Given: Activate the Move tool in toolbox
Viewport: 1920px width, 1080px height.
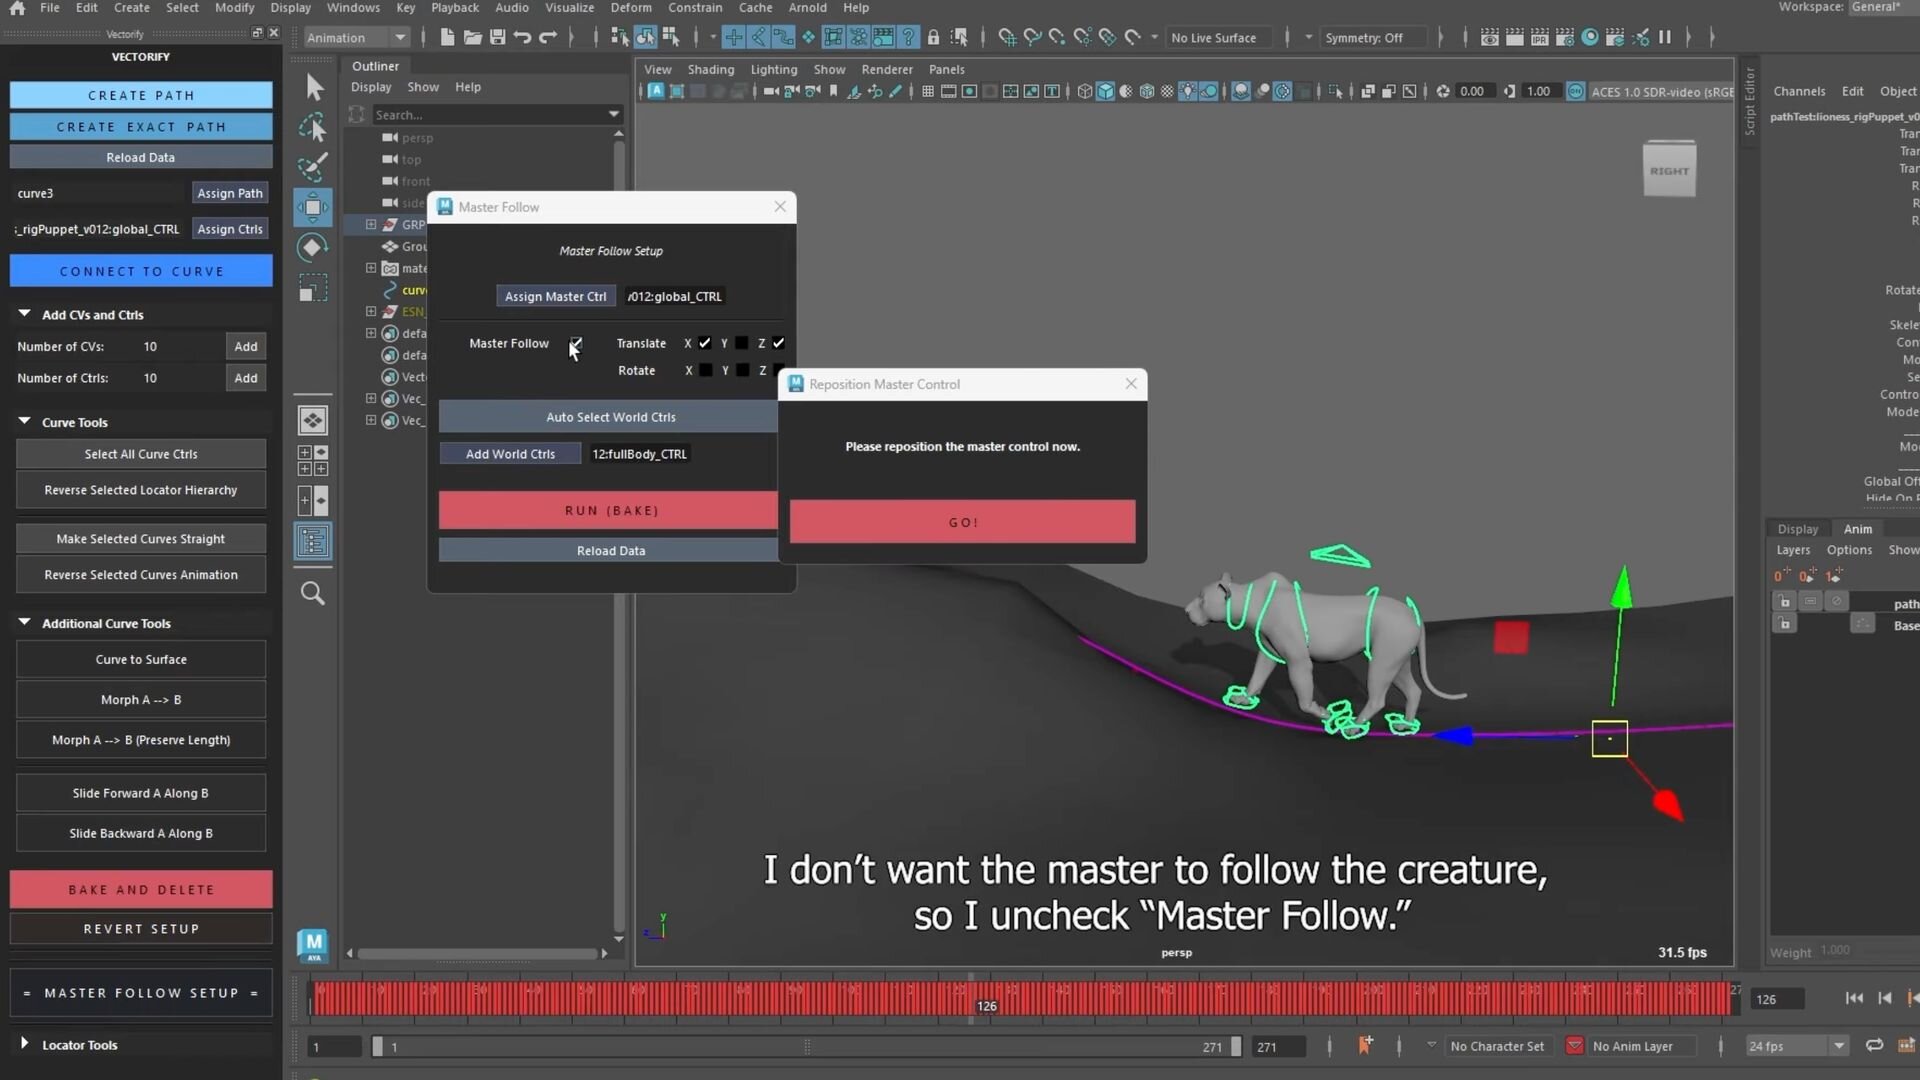Looking at the screenshot, I should click(313, 208).
